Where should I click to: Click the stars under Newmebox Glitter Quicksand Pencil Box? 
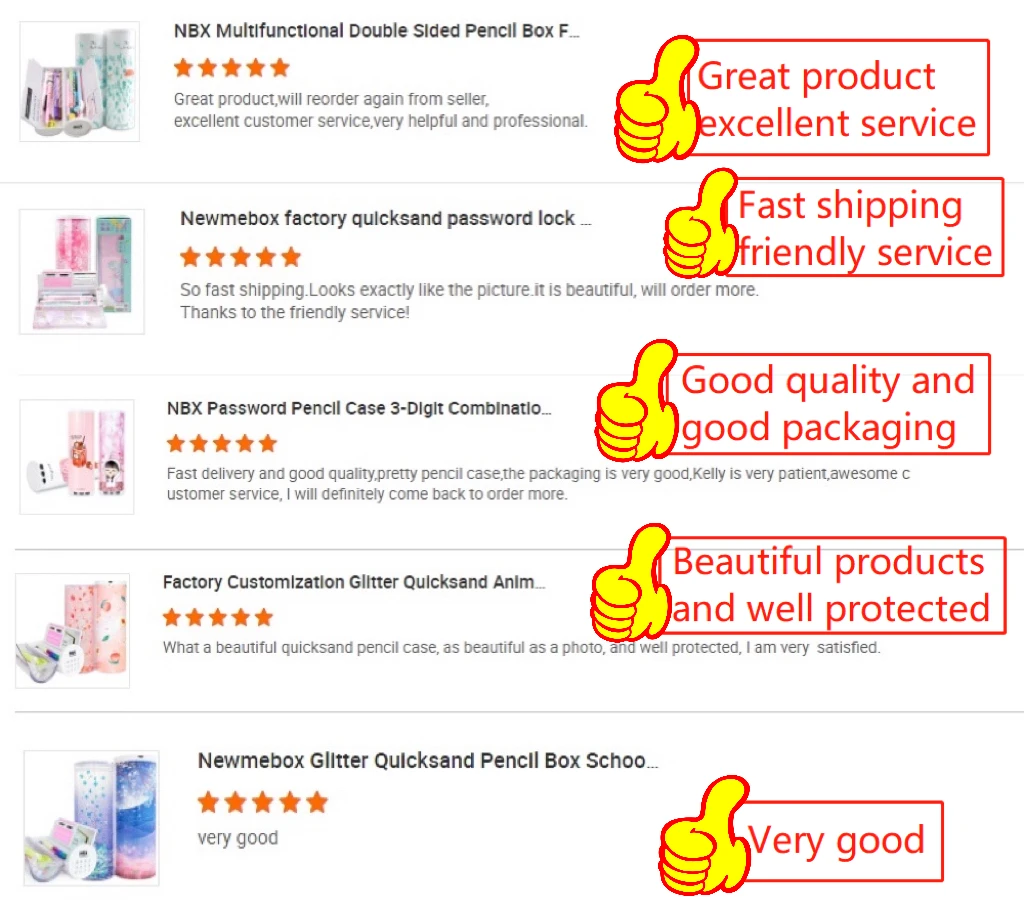pos(263,802)
